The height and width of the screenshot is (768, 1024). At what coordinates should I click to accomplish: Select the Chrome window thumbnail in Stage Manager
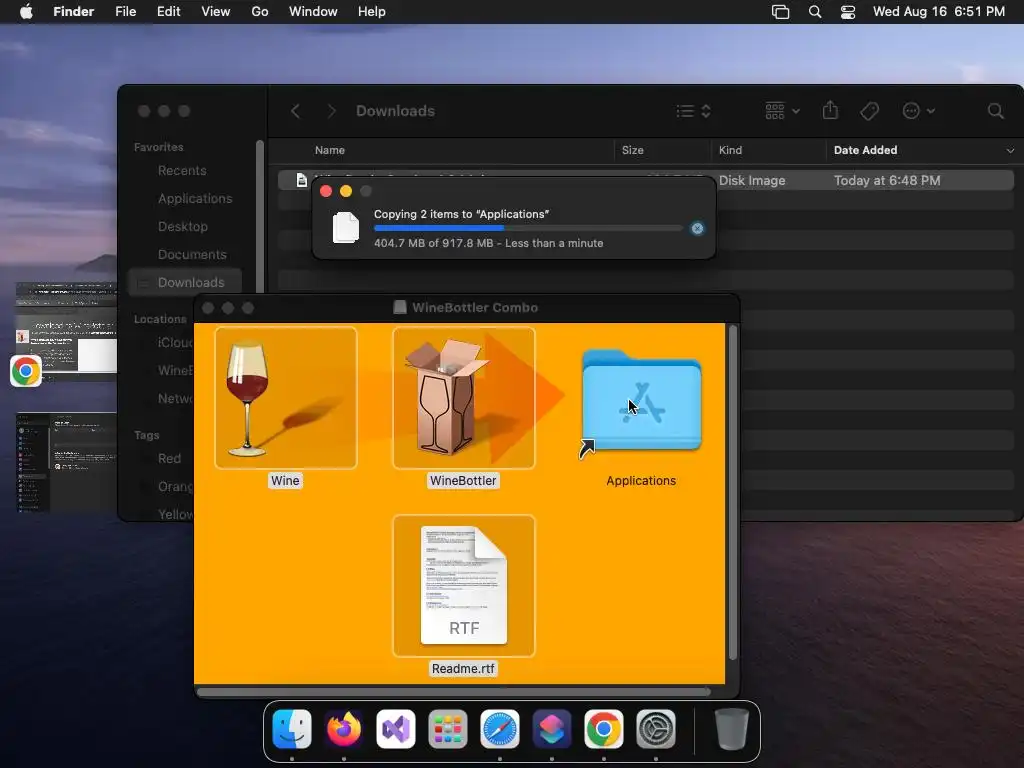point(65,333)
